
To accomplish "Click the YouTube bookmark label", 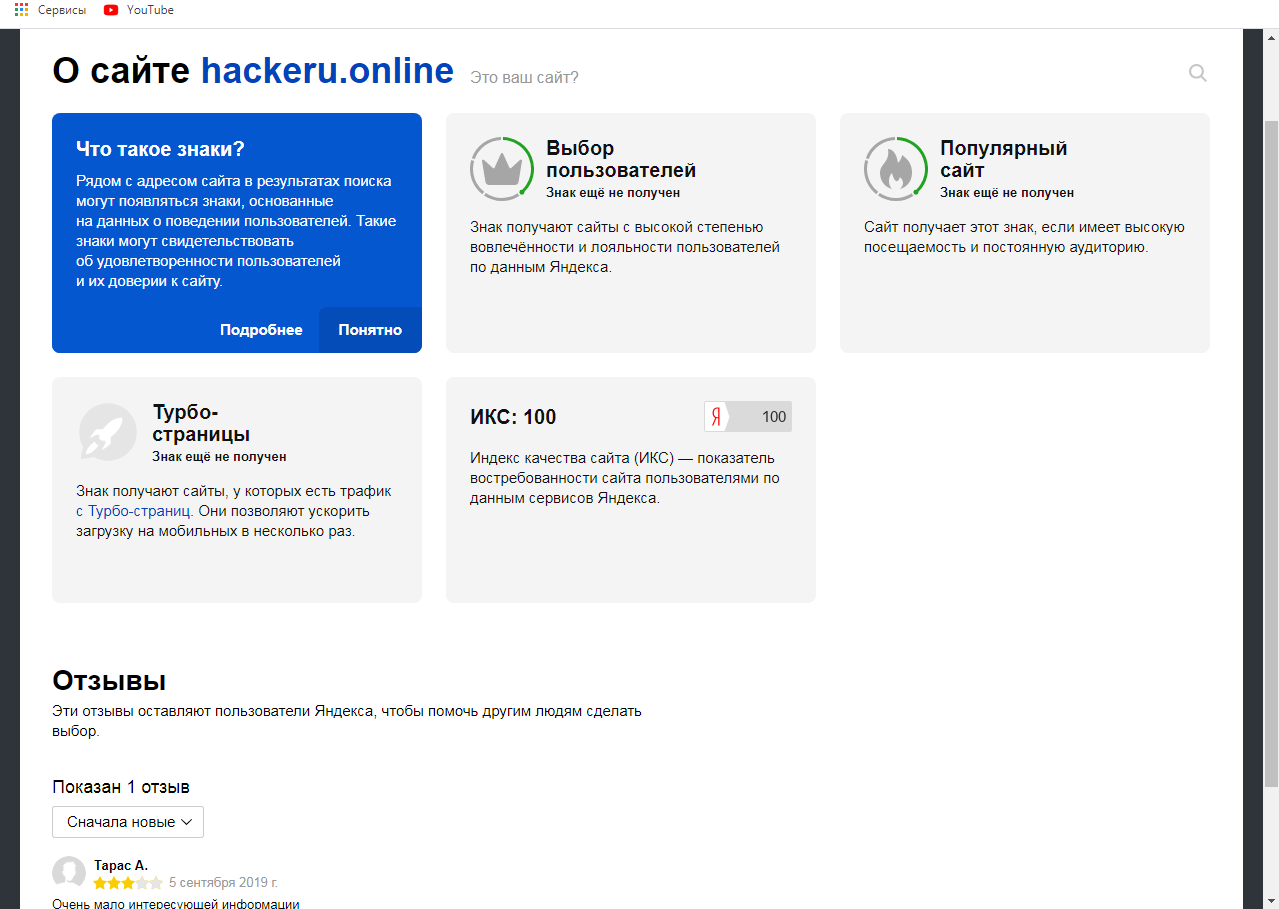I will (151, 10).
